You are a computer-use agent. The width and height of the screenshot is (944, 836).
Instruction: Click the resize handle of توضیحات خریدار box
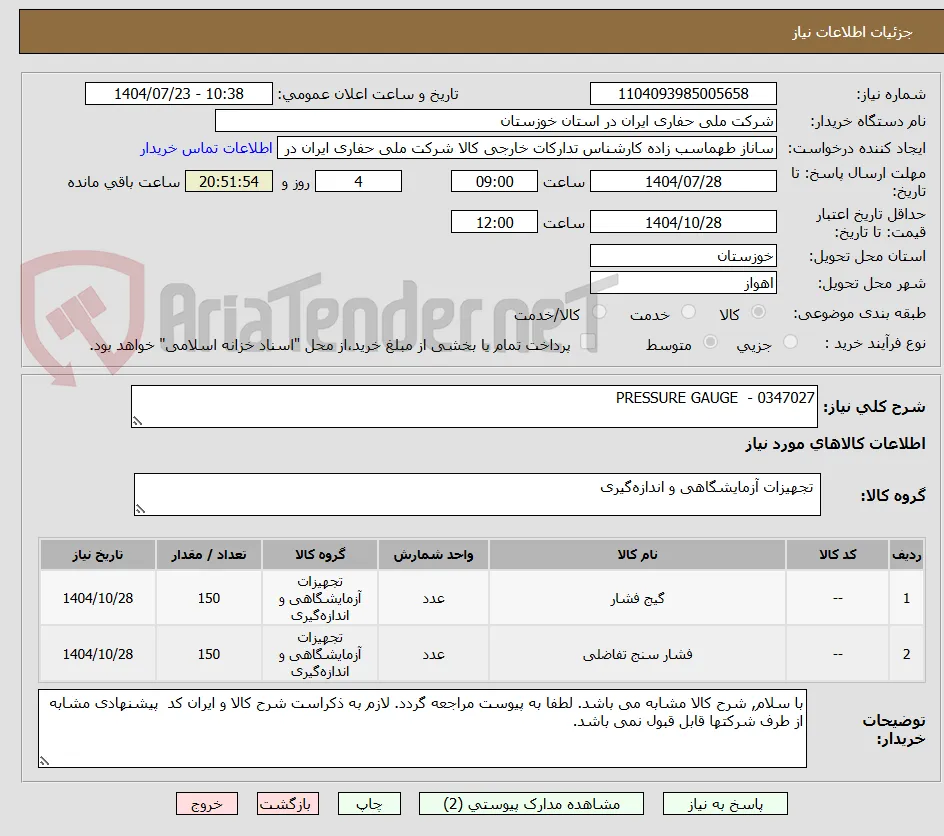[45, 761]
